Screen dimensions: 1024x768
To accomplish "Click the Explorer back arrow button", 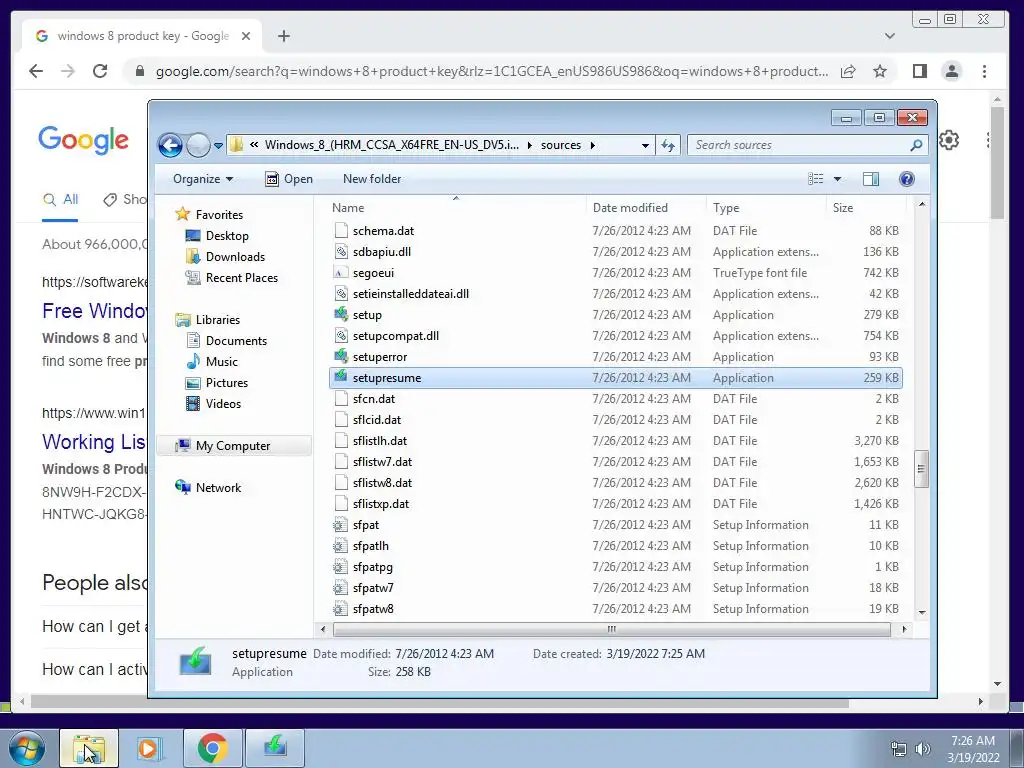I will tap(170, 145).
